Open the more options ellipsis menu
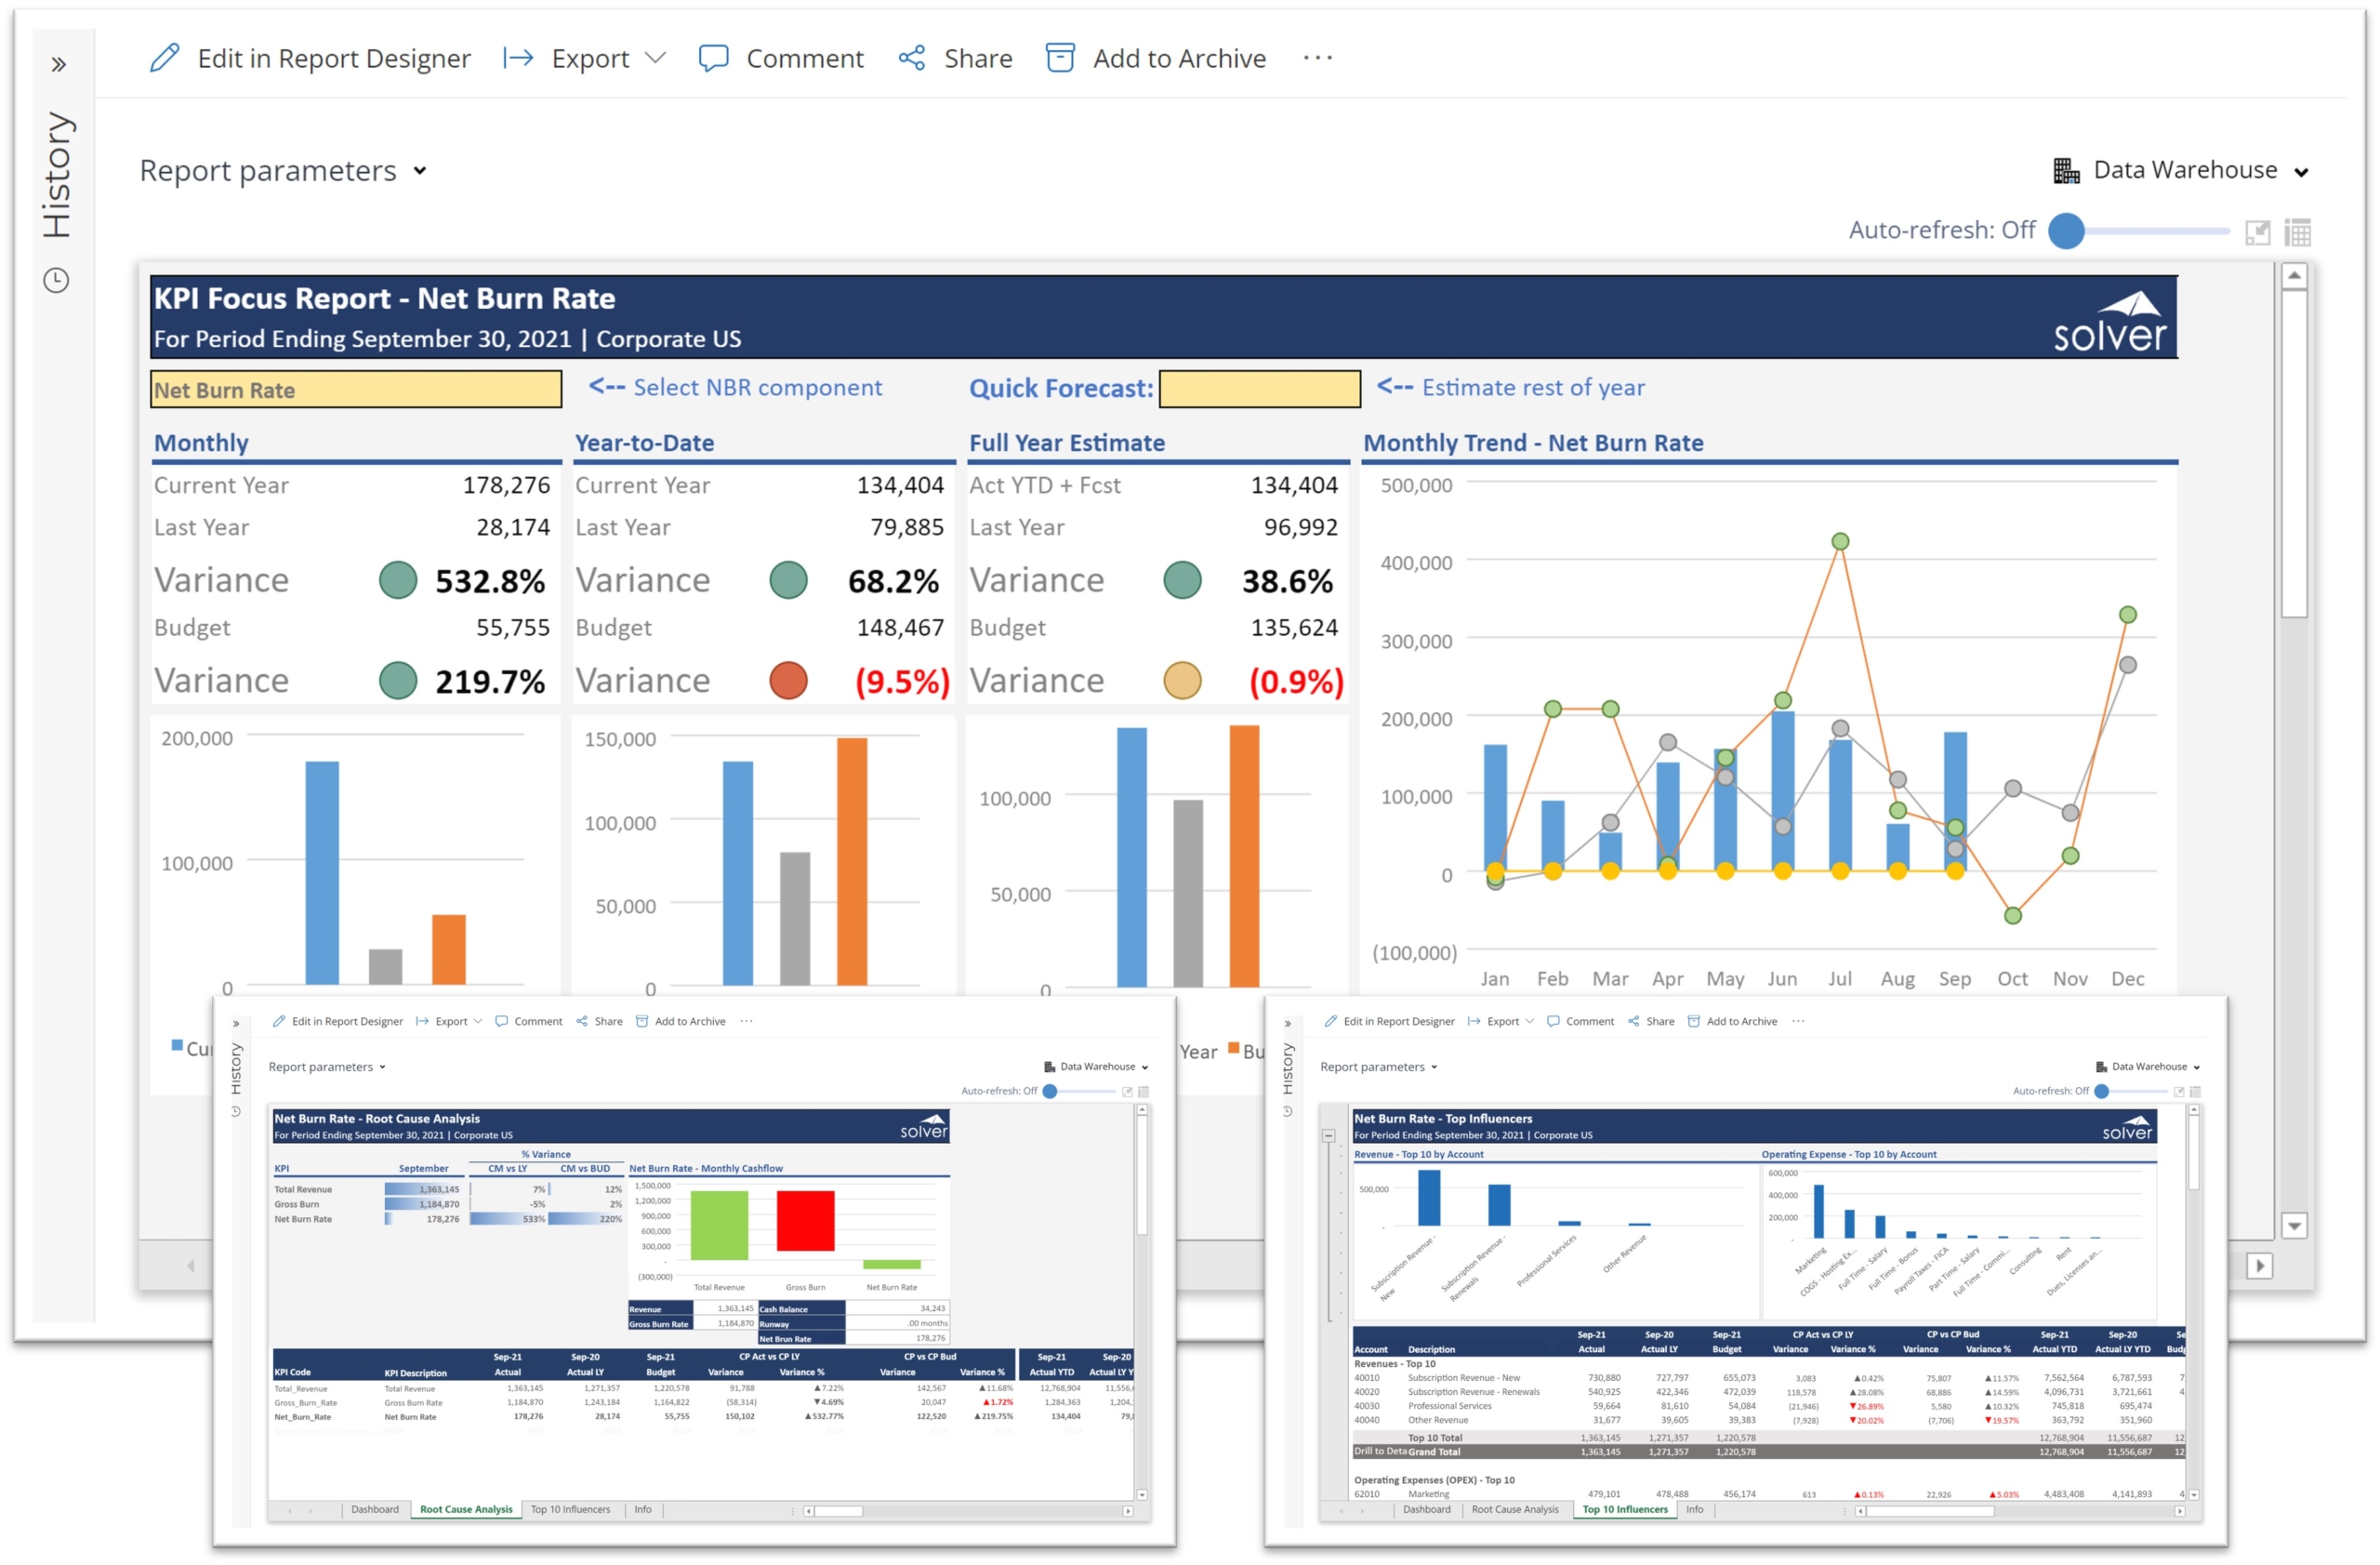Viewport: 2380px width, 1565px height. (1317, 58)
